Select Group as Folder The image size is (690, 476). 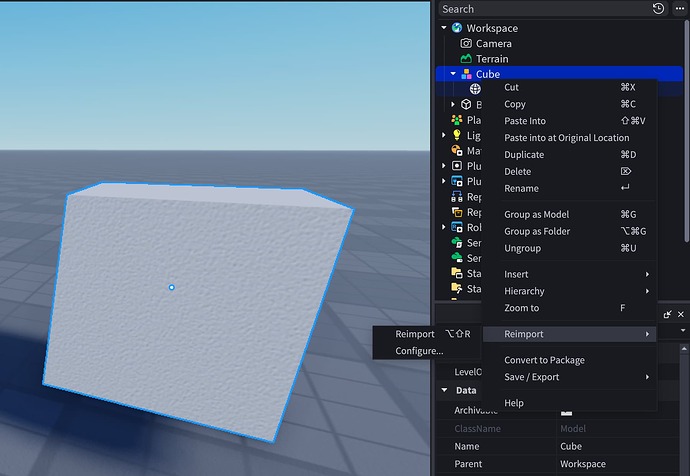pos(570,231)
